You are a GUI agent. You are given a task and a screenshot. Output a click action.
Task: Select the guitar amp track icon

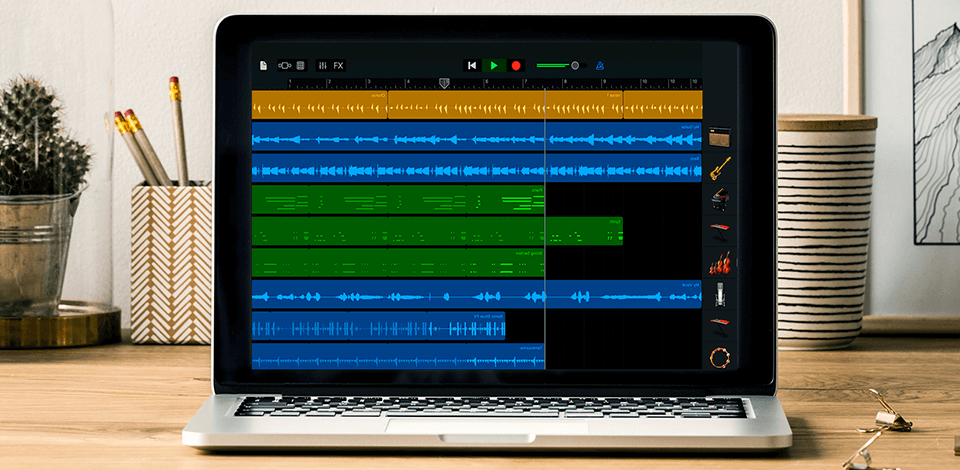(x=720, y=136)
